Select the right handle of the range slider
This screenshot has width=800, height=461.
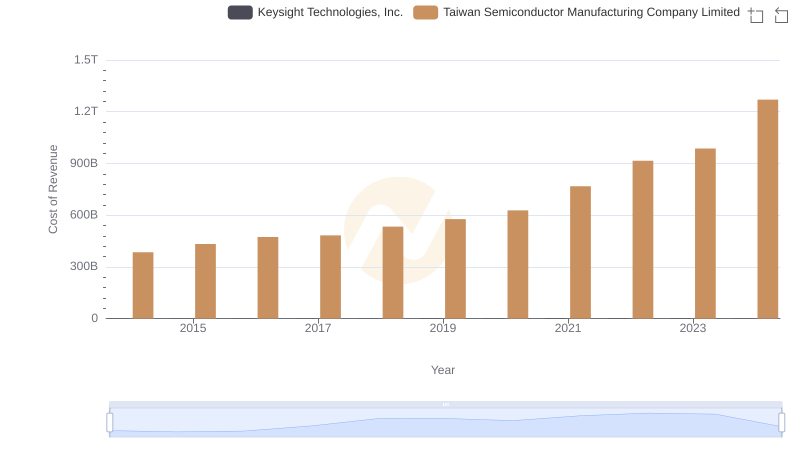[782, 422]
